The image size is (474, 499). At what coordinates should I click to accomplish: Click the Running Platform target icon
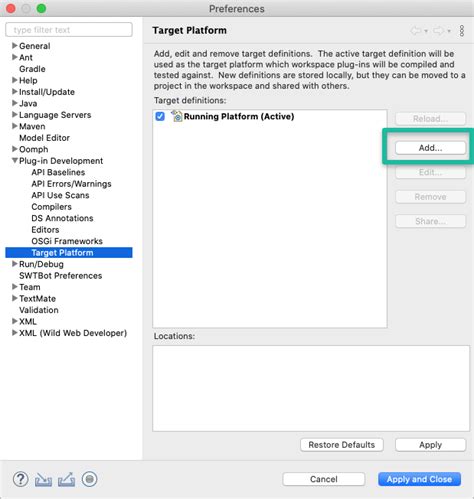coord(177,116)
